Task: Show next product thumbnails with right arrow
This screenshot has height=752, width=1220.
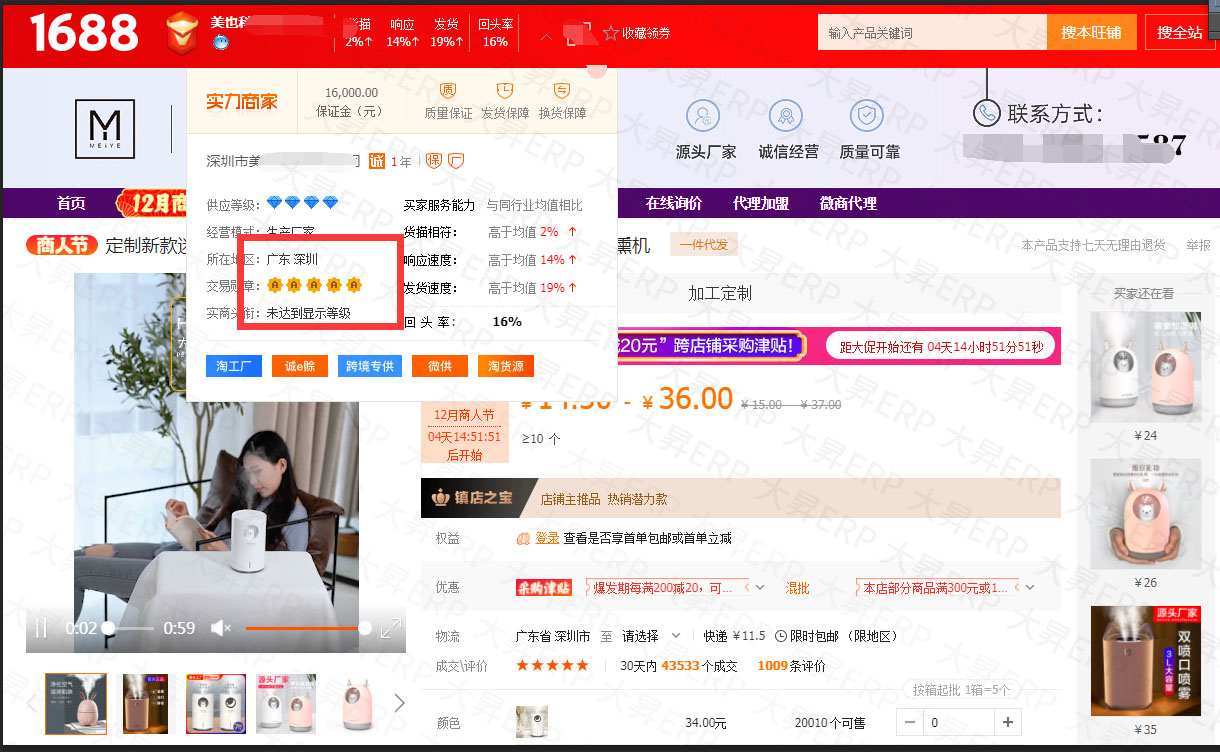Action: tap(400, 702)
